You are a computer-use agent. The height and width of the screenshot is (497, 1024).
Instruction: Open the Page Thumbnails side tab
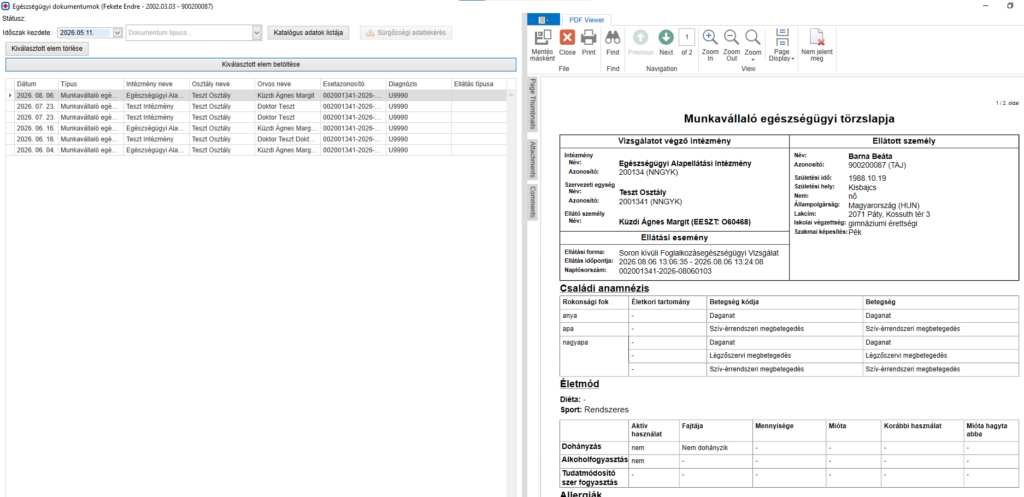point(532,104)
